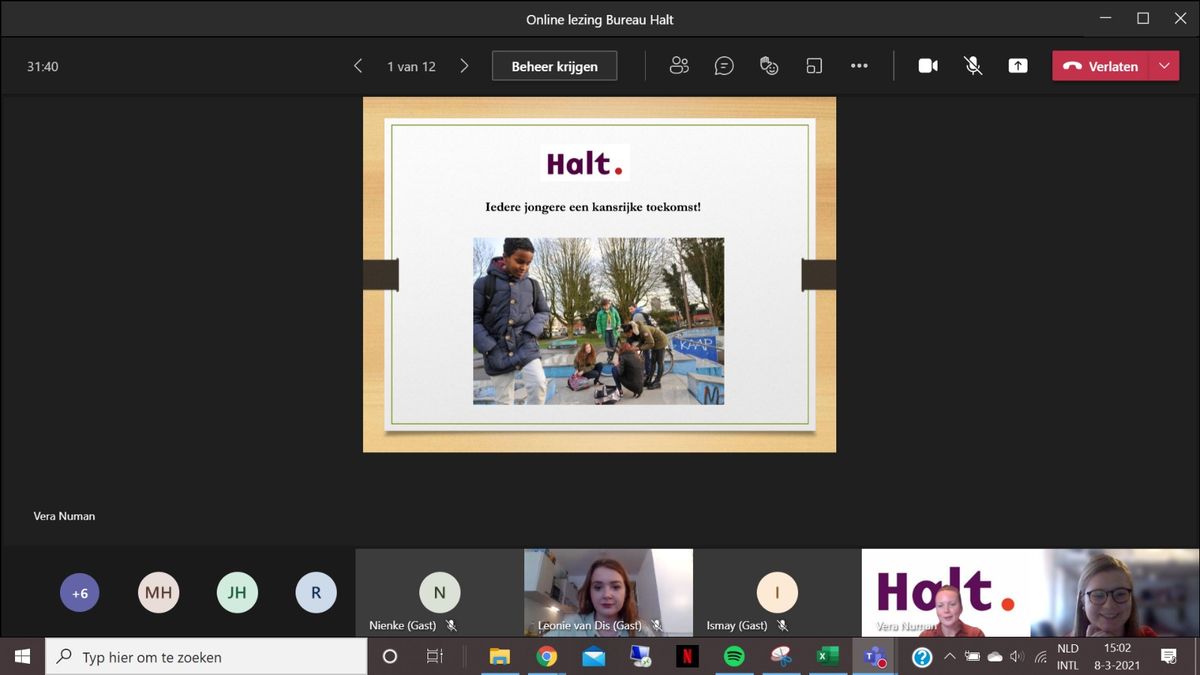Click the skatepark photo on the slide
Viewport: 1200px width, 675px height.
[598, 321]
